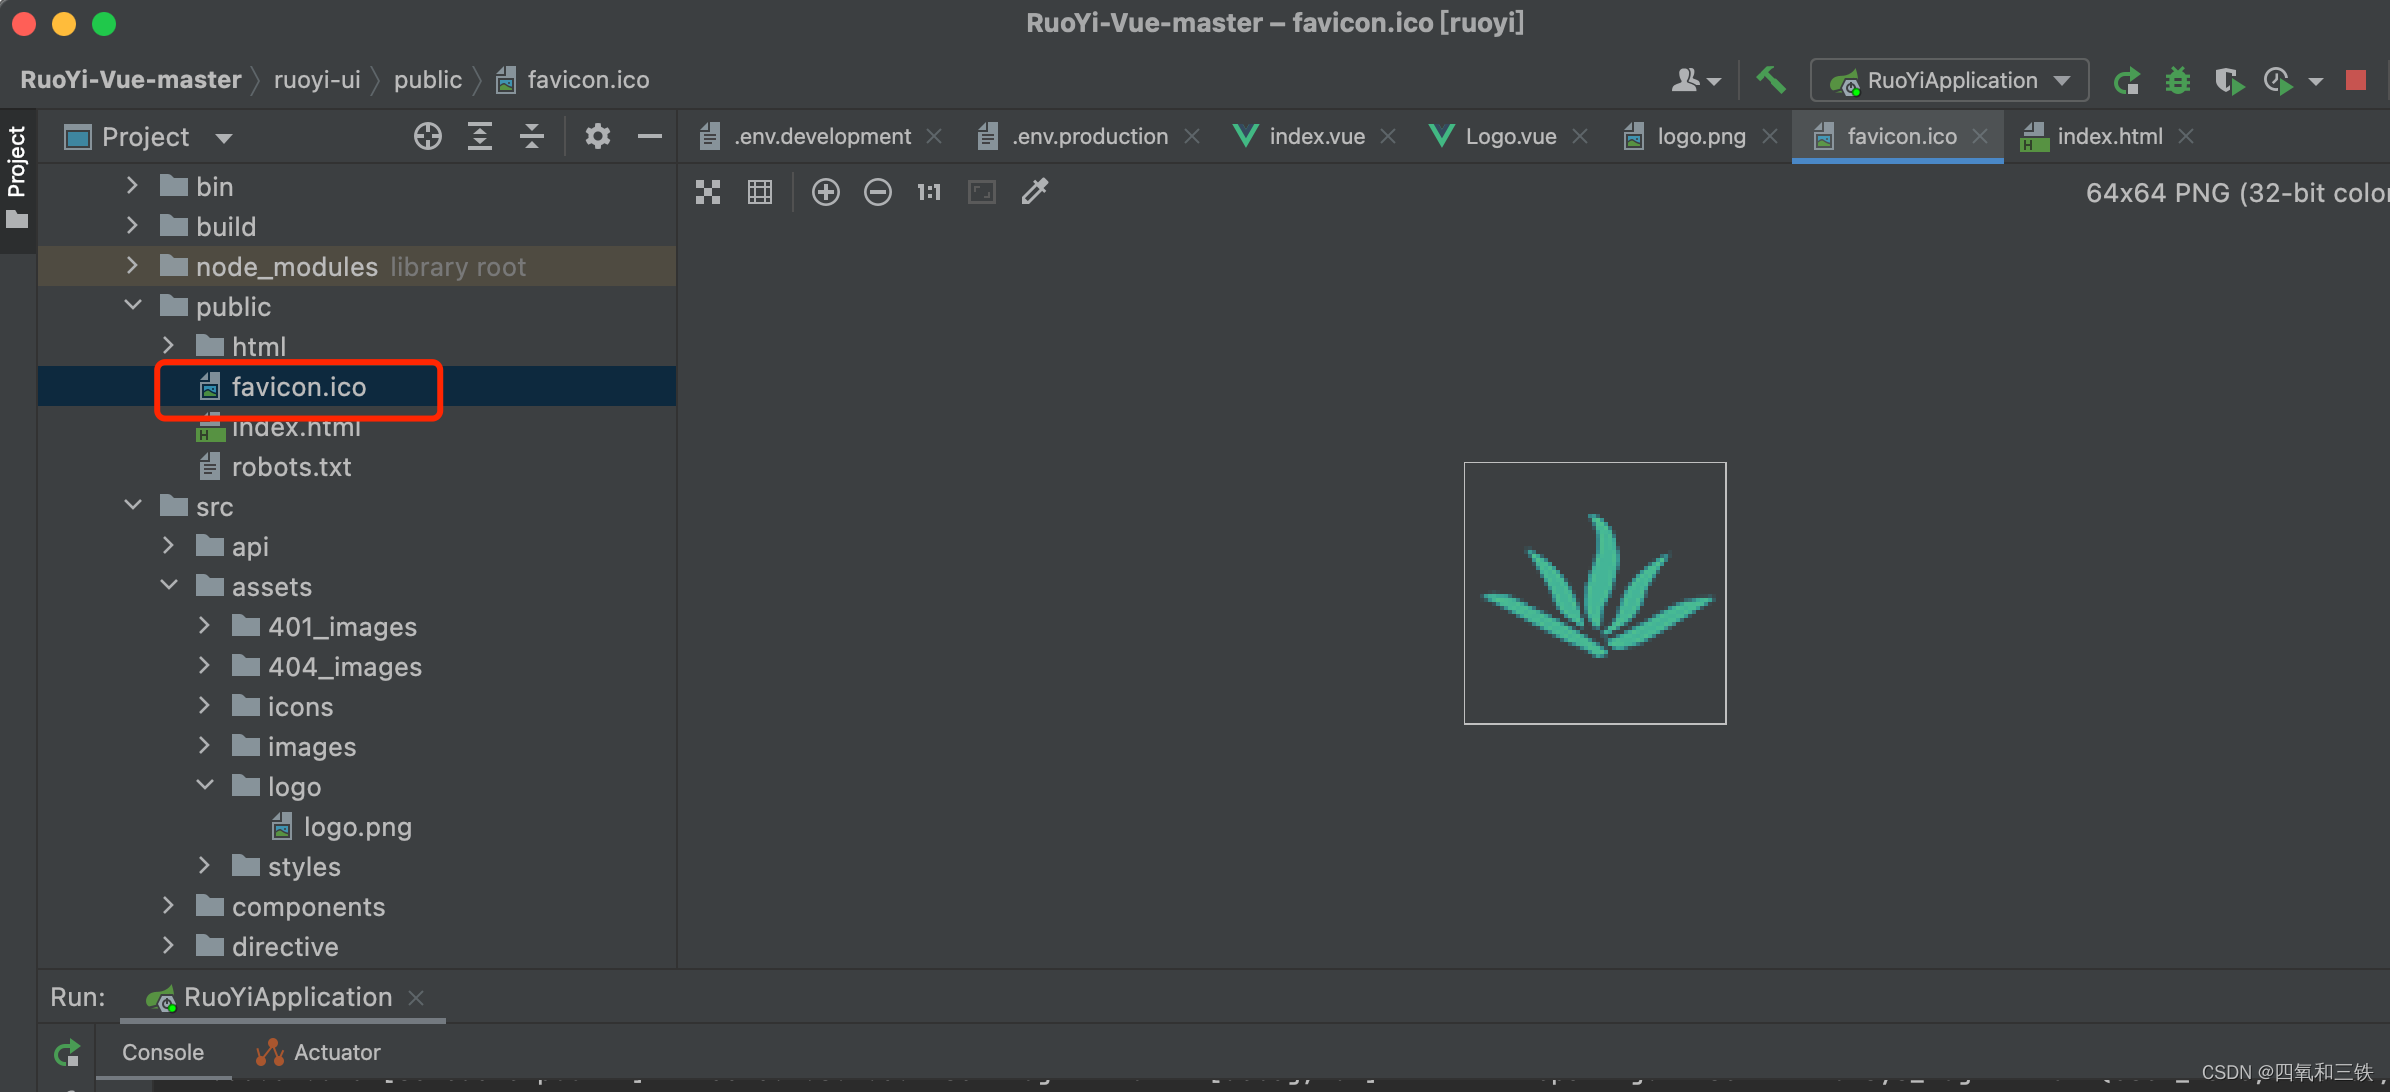This screenshot has height=1092, width=2390.
Task: Expand the html folder
Action: tap(168, 346)
